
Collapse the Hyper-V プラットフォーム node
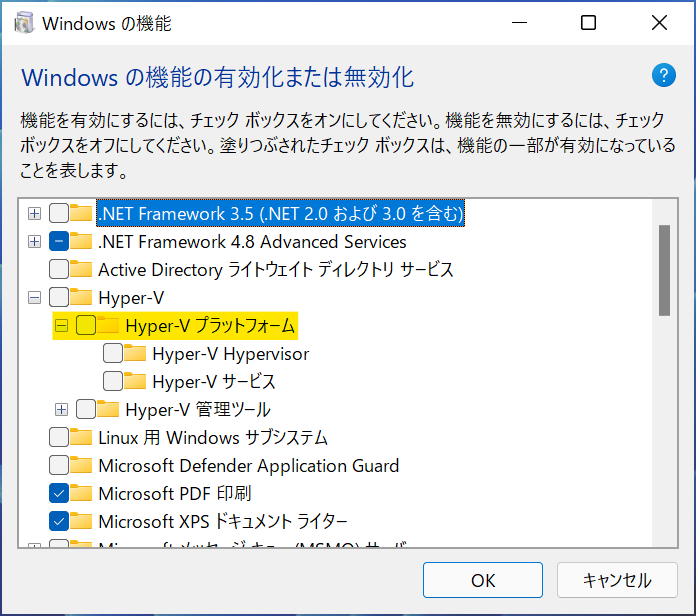[x=61, y=326]
